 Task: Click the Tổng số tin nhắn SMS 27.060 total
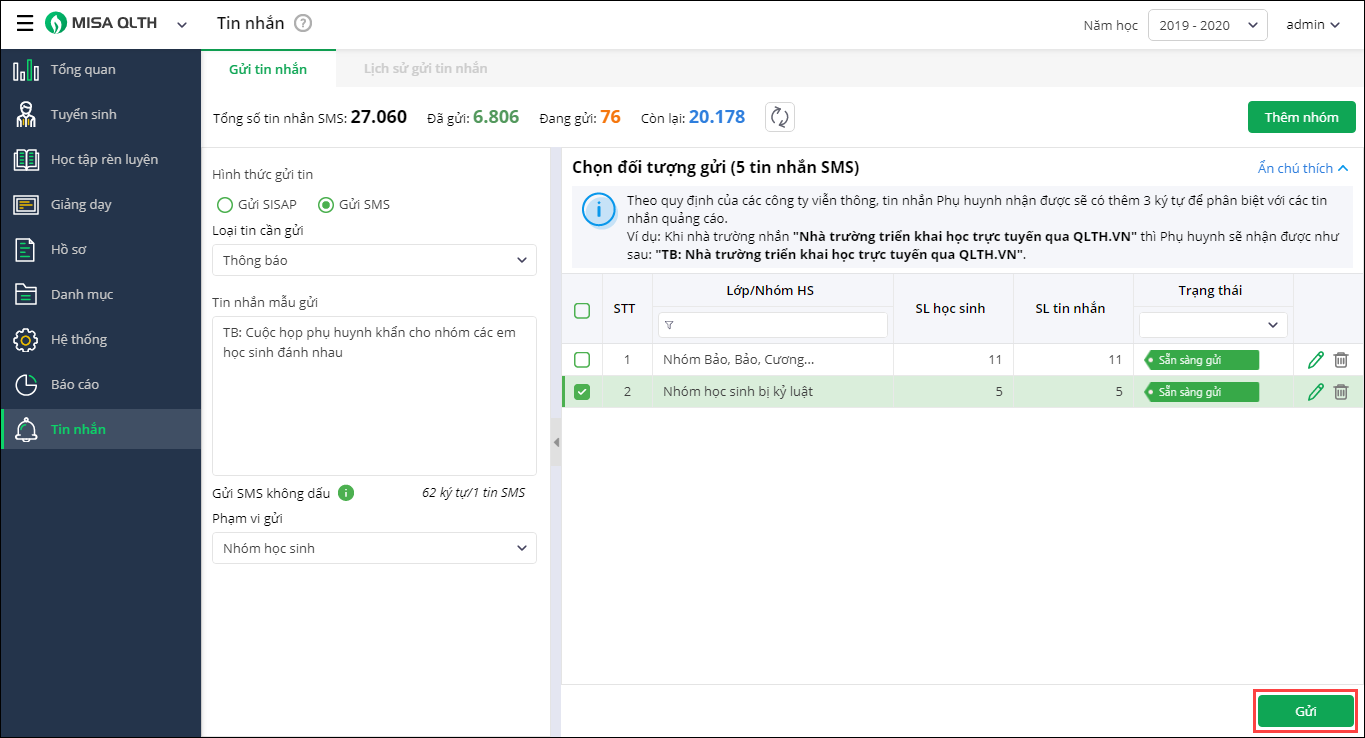click(310, 117)
